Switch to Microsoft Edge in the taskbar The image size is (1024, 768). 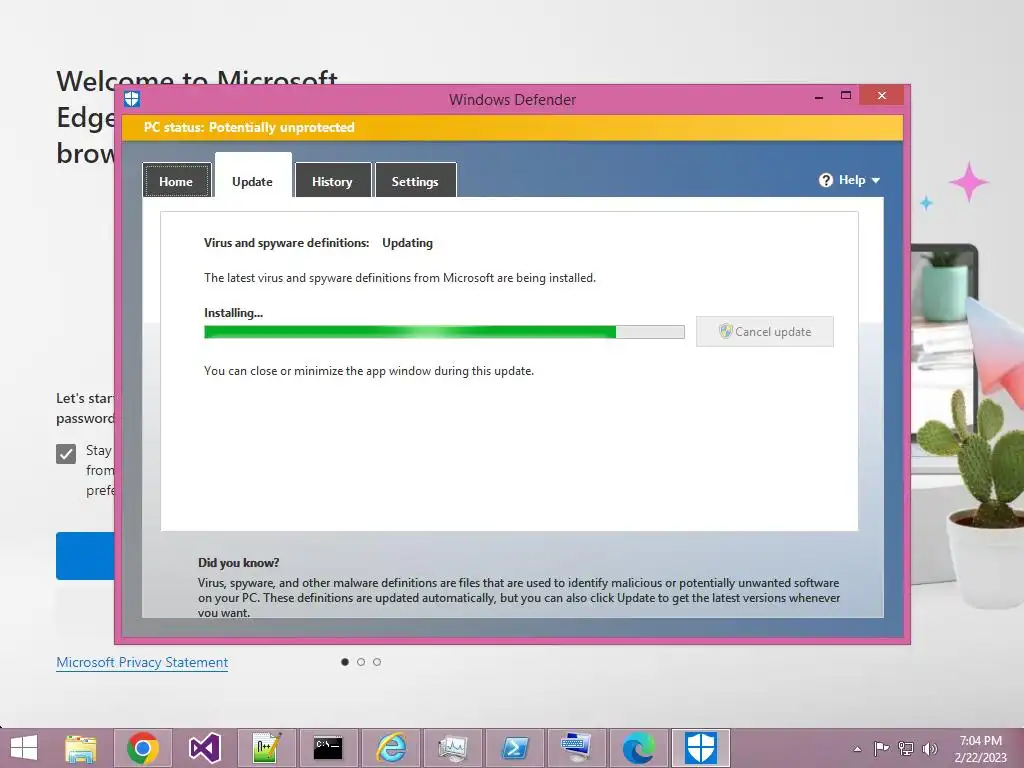638,748
